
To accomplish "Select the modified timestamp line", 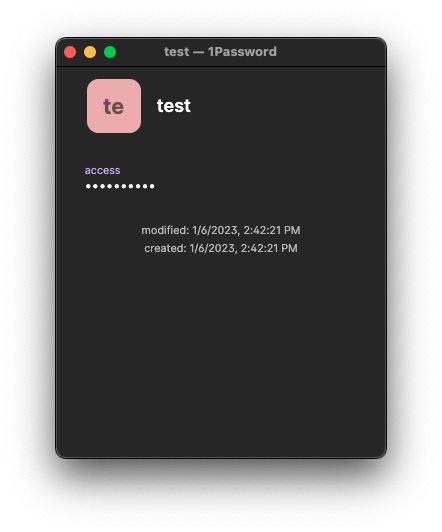I will (221, 230).
